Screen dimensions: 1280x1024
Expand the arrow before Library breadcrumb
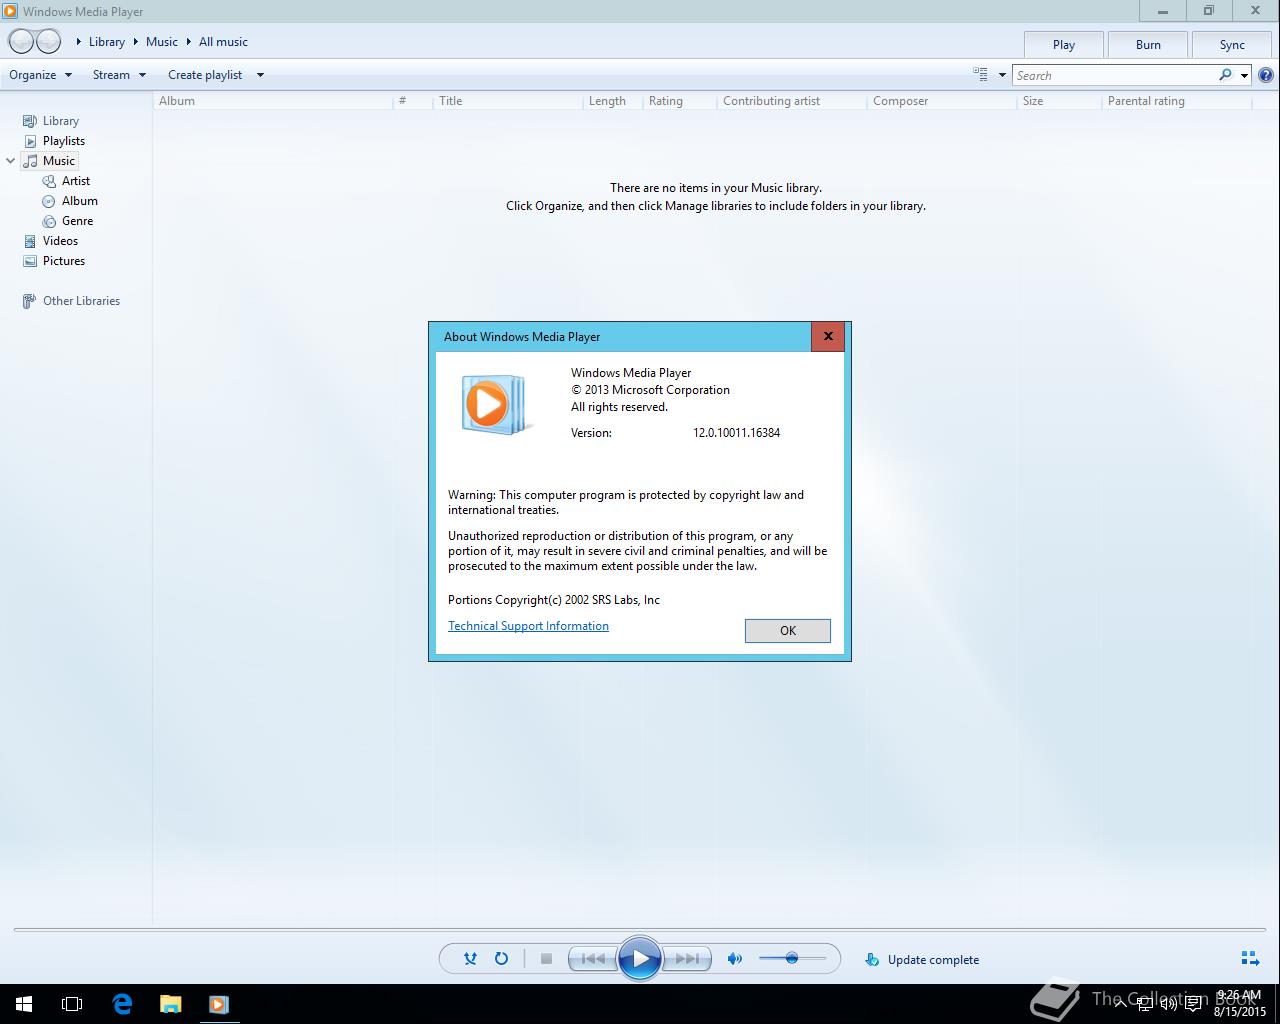(x=79, y=42)
